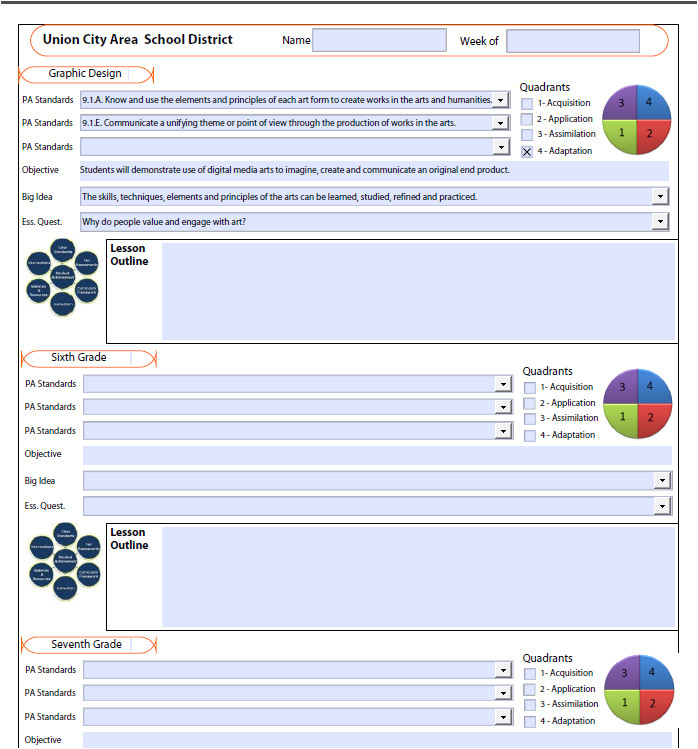This screenshot has width=698, height=749.
Task: Click the Quadrants label in Sixth Grade section
Action: point(548,372)
